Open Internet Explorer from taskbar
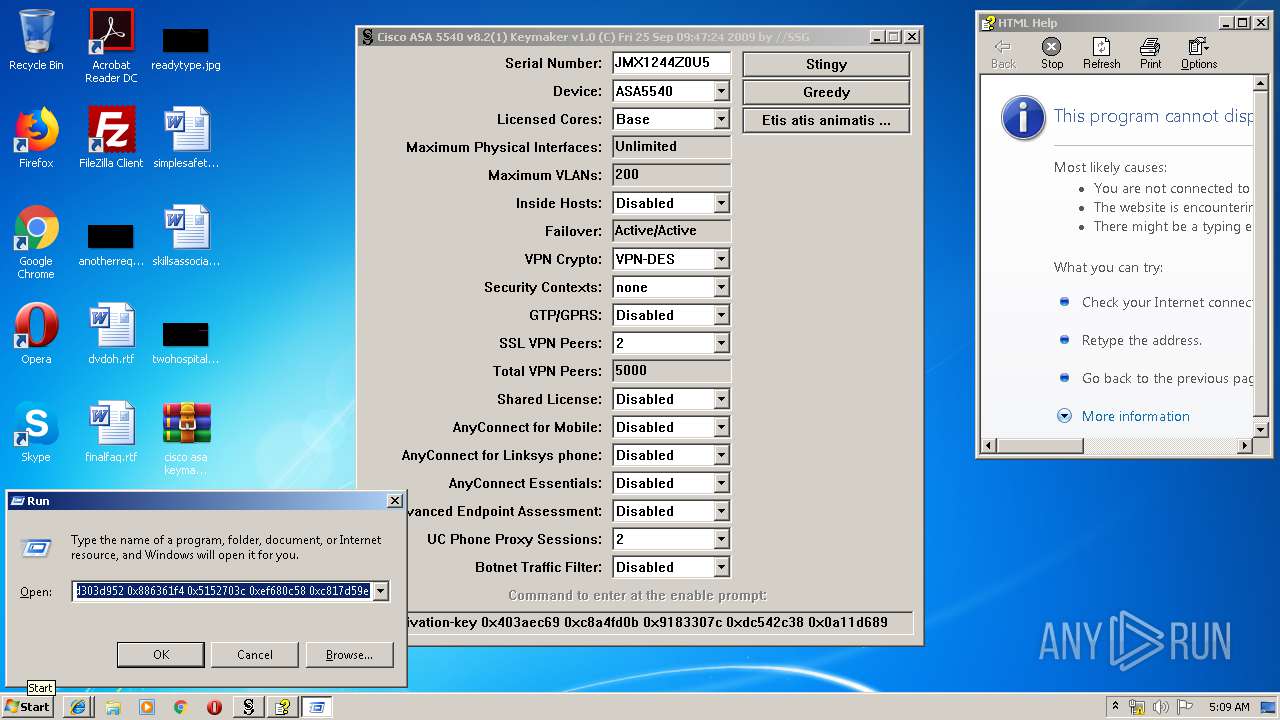Image resolution: width=1280 pixels, height=720 pixels. (78, 707)
